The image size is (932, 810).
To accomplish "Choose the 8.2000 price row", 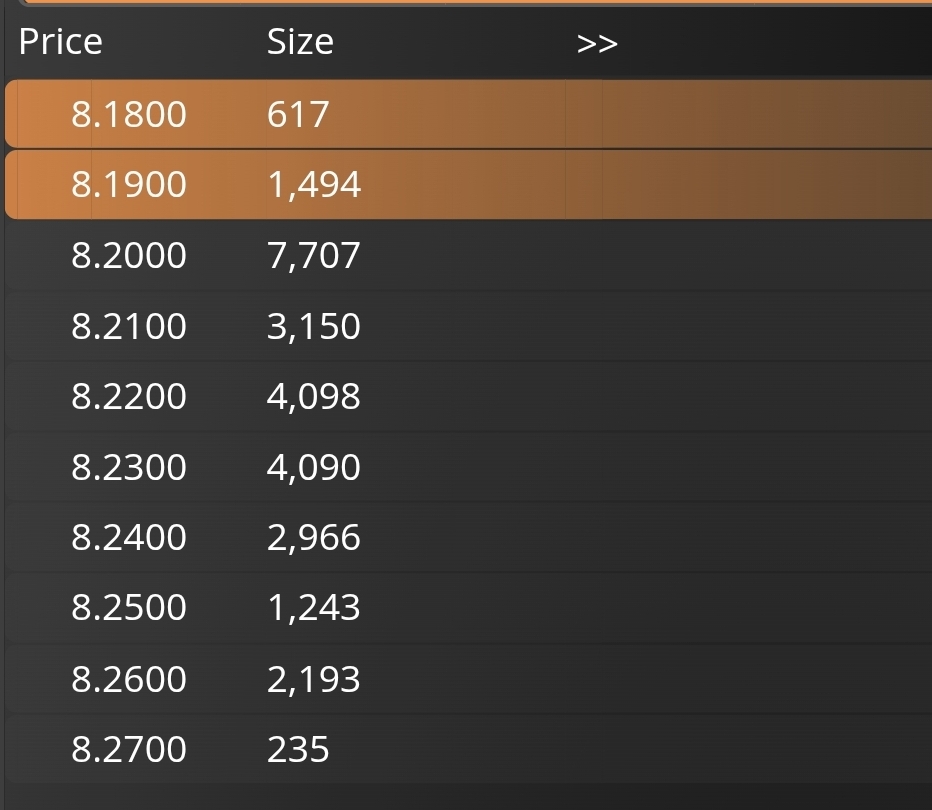I will click(129, 256).
